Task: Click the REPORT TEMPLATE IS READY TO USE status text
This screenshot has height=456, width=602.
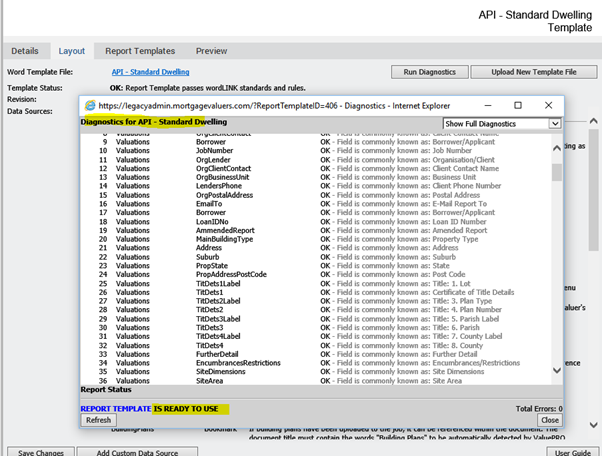Action: pyautogui.click(x=149, y=409)
